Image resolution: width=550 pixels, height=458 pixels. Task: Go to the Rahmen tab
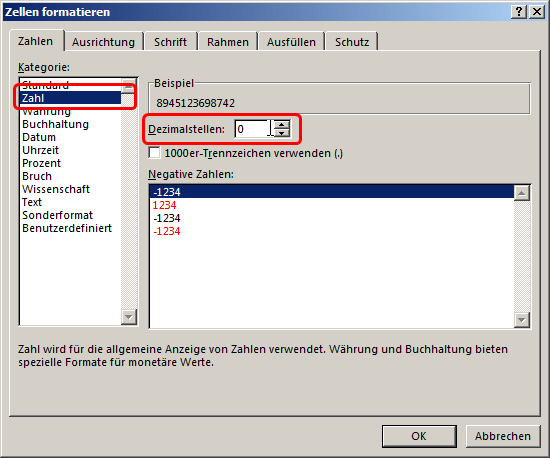tap(228, 42)
